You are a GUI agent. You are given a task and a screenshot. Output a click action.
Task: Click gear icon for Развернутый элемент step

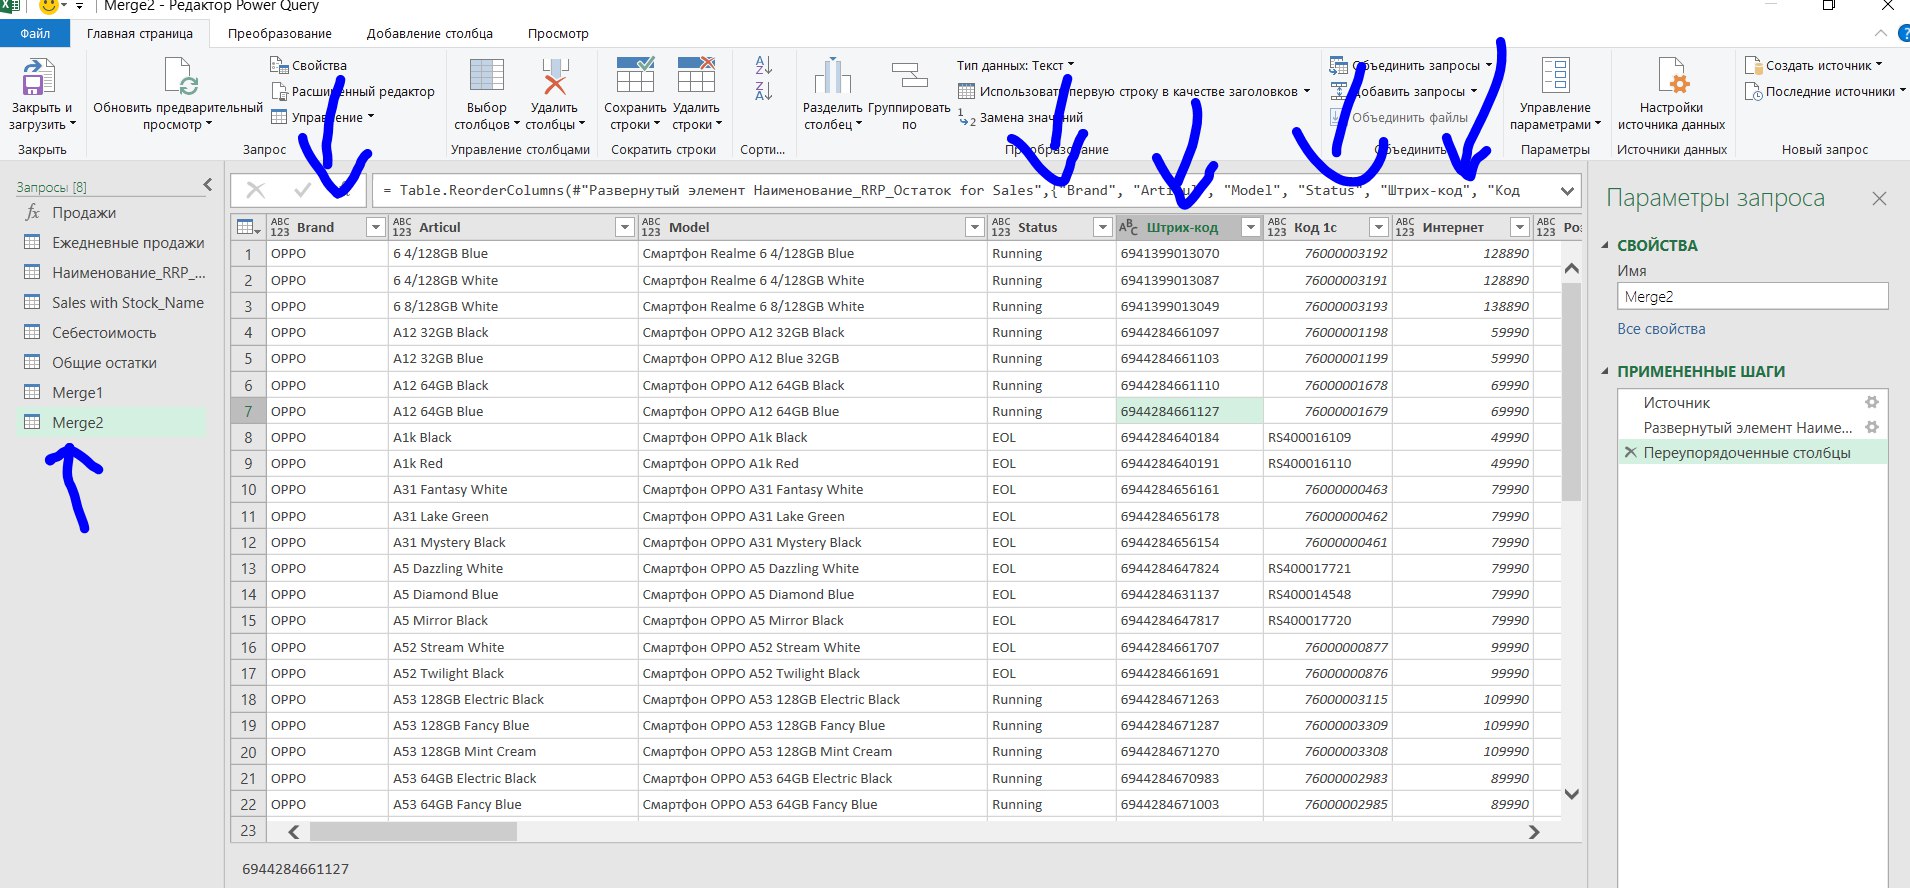click(1872, 427)
